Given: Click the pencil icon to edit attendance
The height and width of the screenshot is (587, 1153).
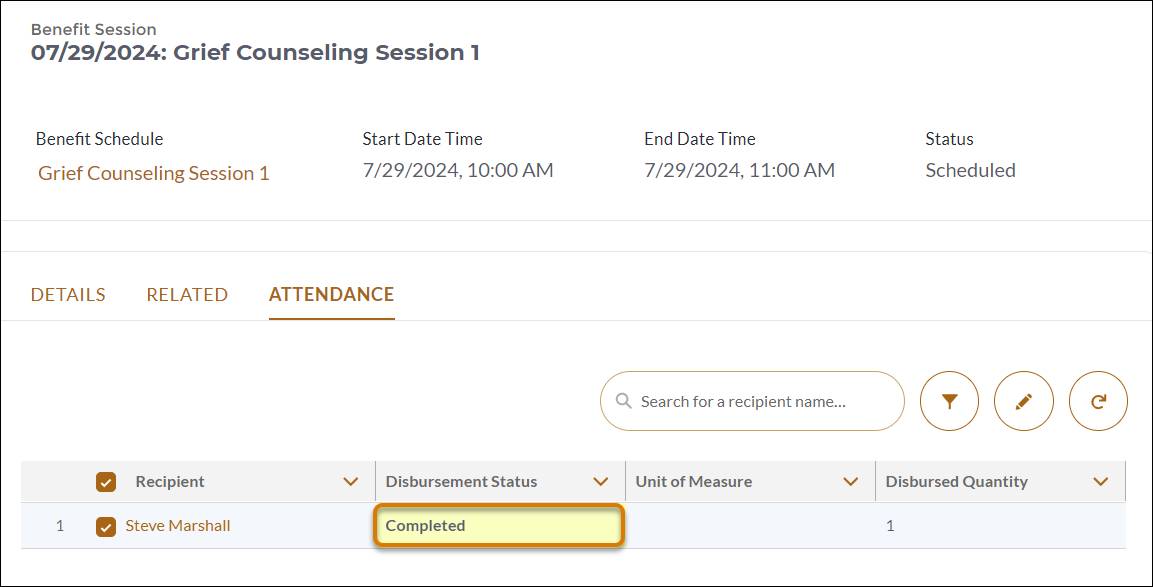Looking at the screenshot, I should click(1023, 400).
